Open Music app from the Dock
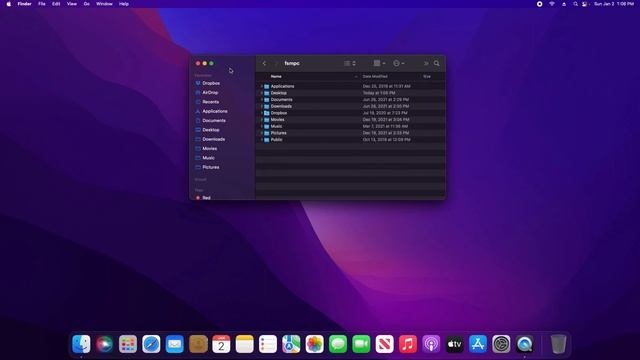This screenshot has height=360, width=640. coord(408,344)
